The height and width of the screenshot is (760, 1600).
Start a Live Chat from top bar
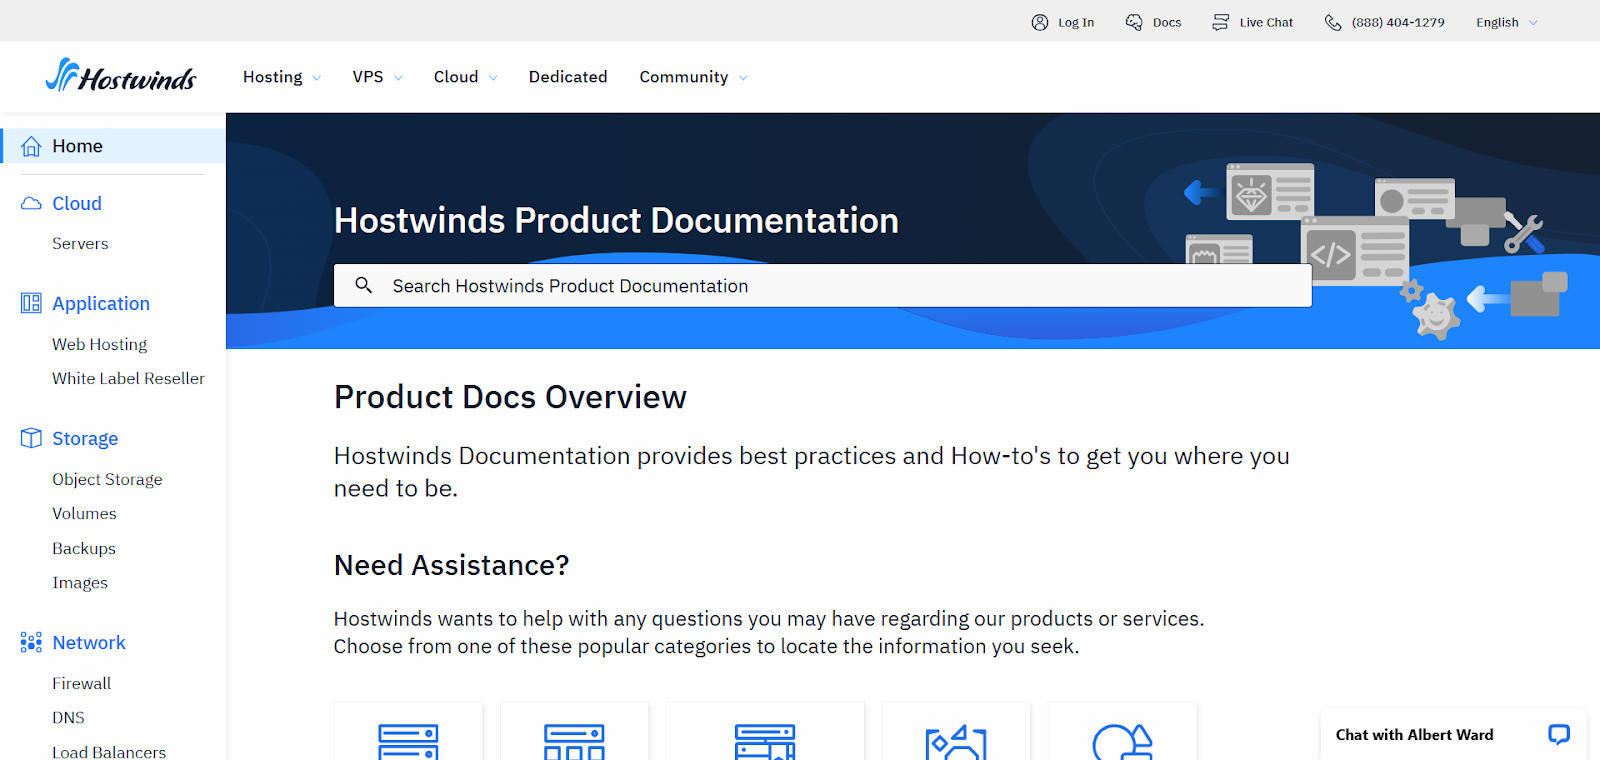click(x=1266, y=22)
